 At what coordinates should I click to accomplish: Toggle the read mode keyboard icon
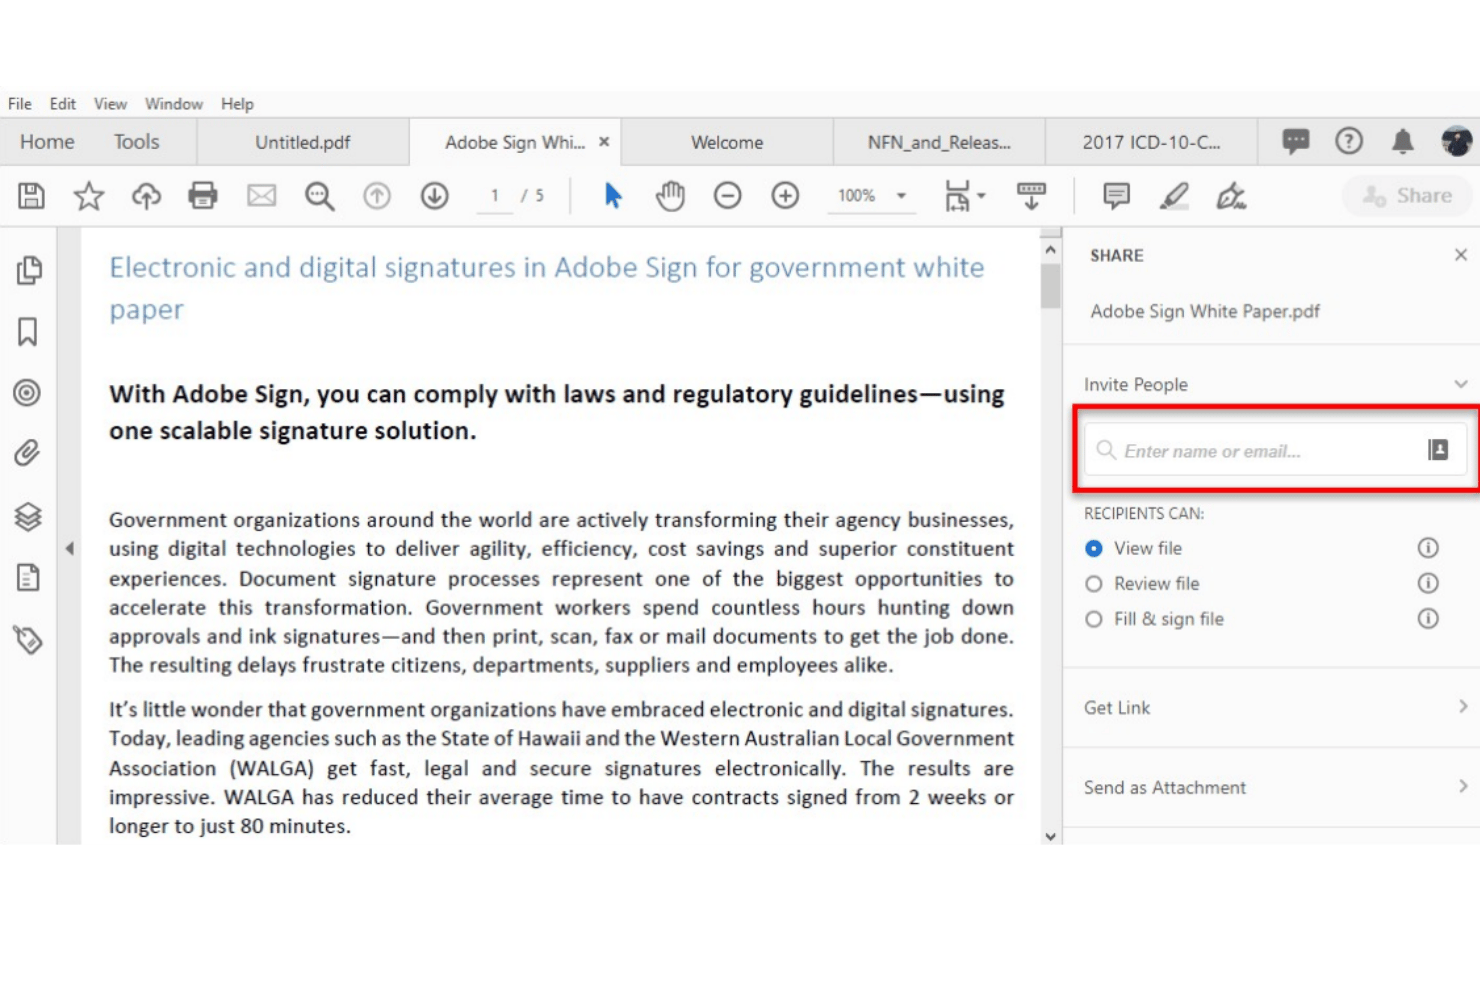click(x=1031, y=196)
